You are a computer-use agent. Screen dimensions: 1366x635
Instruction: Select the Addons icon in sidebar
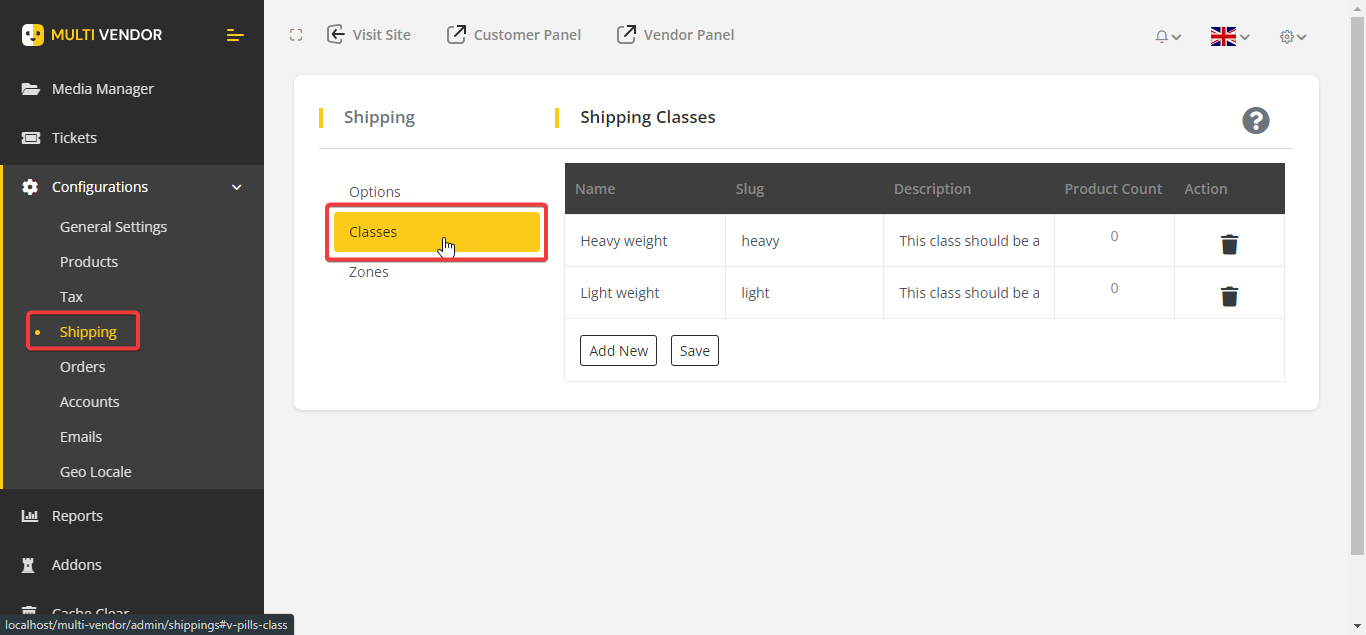click(x=30, y=564)
